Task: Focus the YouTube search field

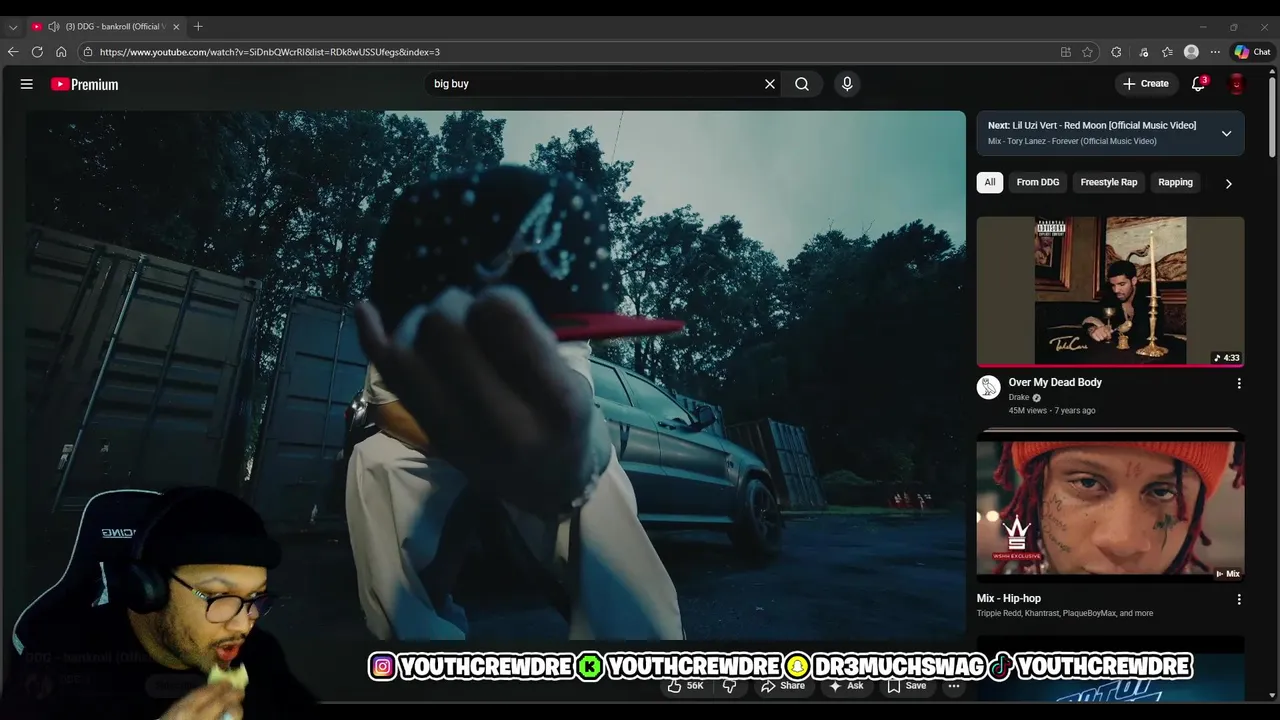Action: coord(594,84)
